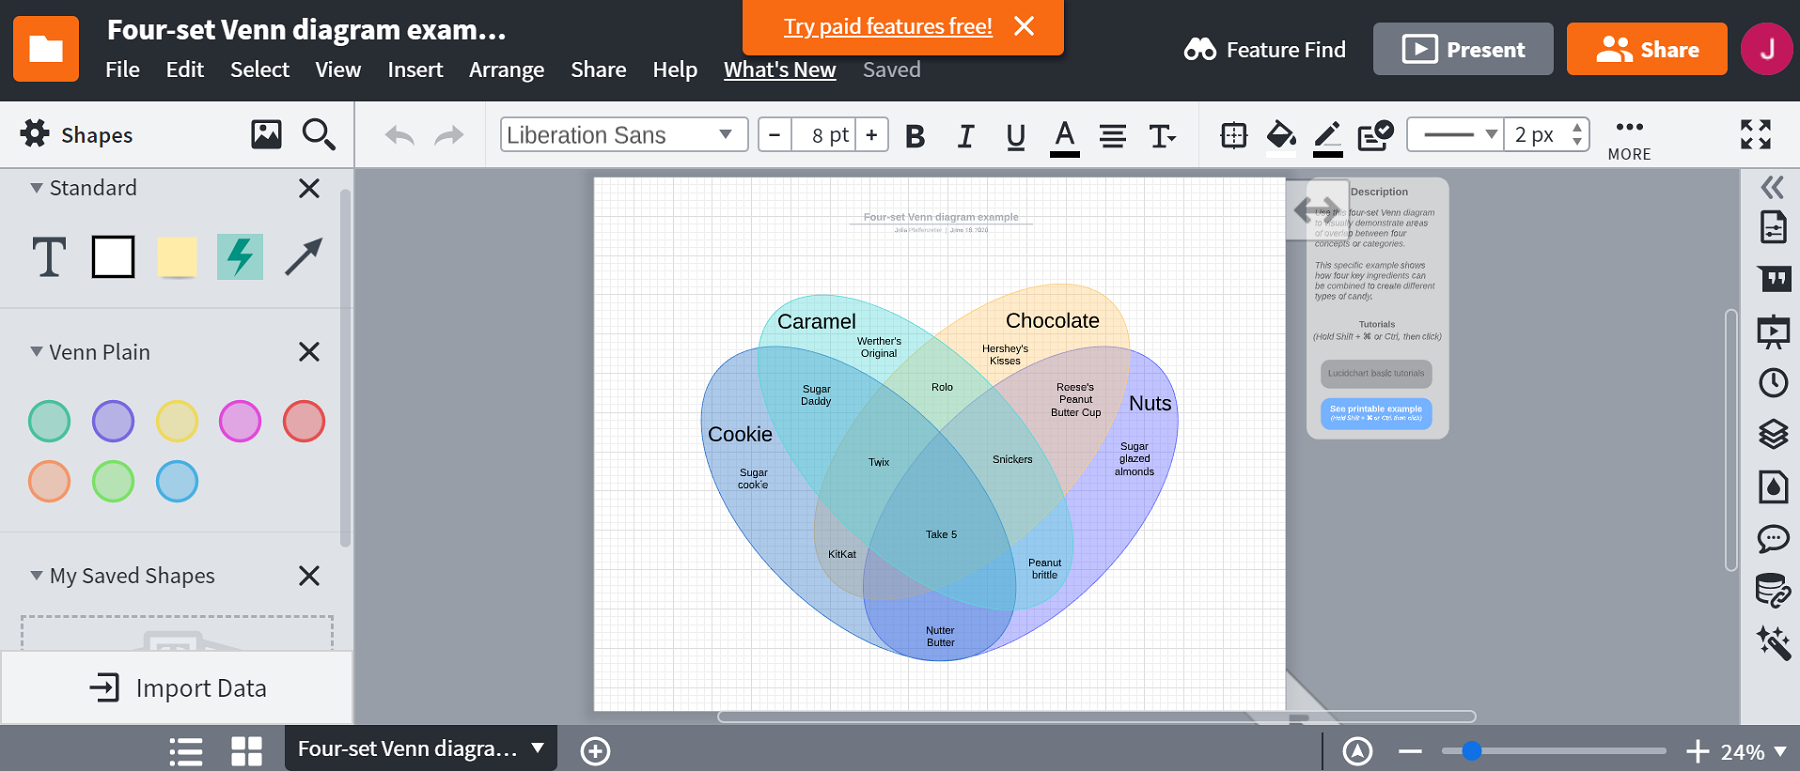Pick the teal Venn circle
Screen dimensions: 1800x771
[x=49, y=421]
